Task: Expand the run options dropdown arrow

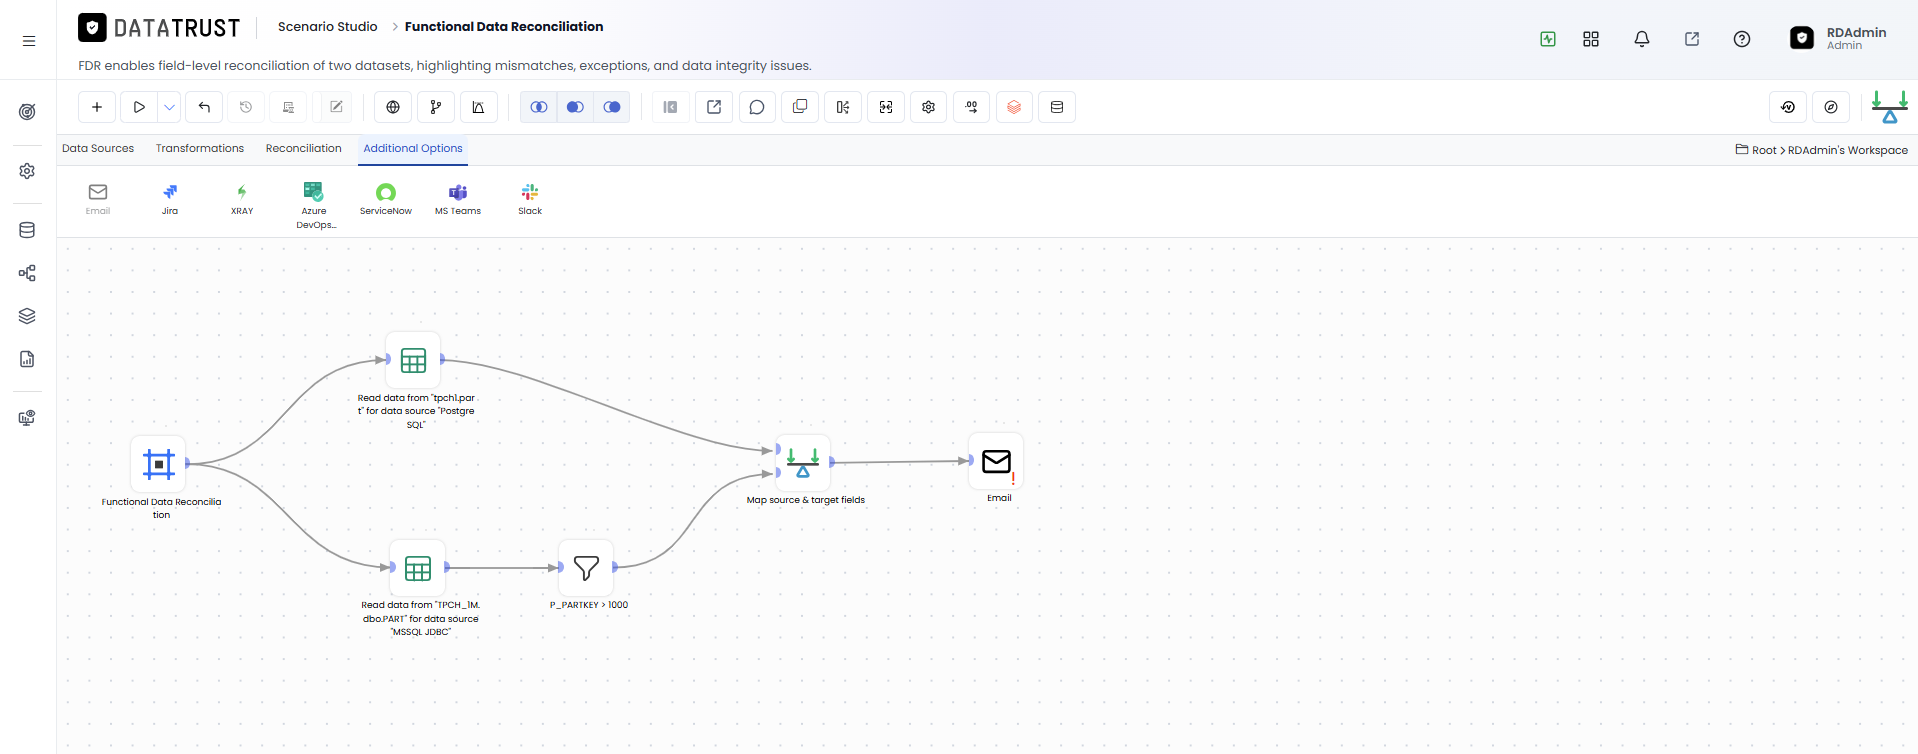Action: [x=170, y=107]
